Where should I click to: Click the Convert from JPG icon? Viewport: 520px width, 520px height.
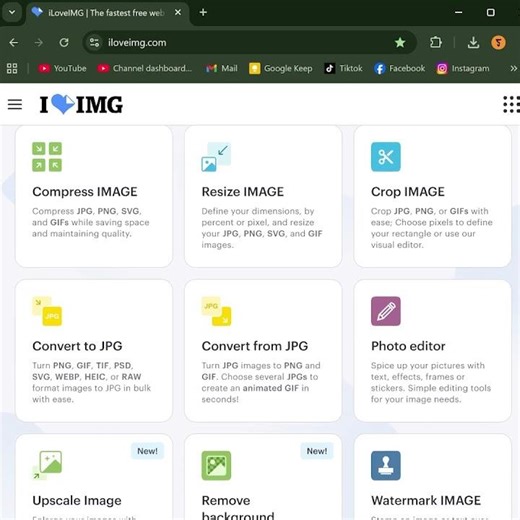[x=216, y=311]
